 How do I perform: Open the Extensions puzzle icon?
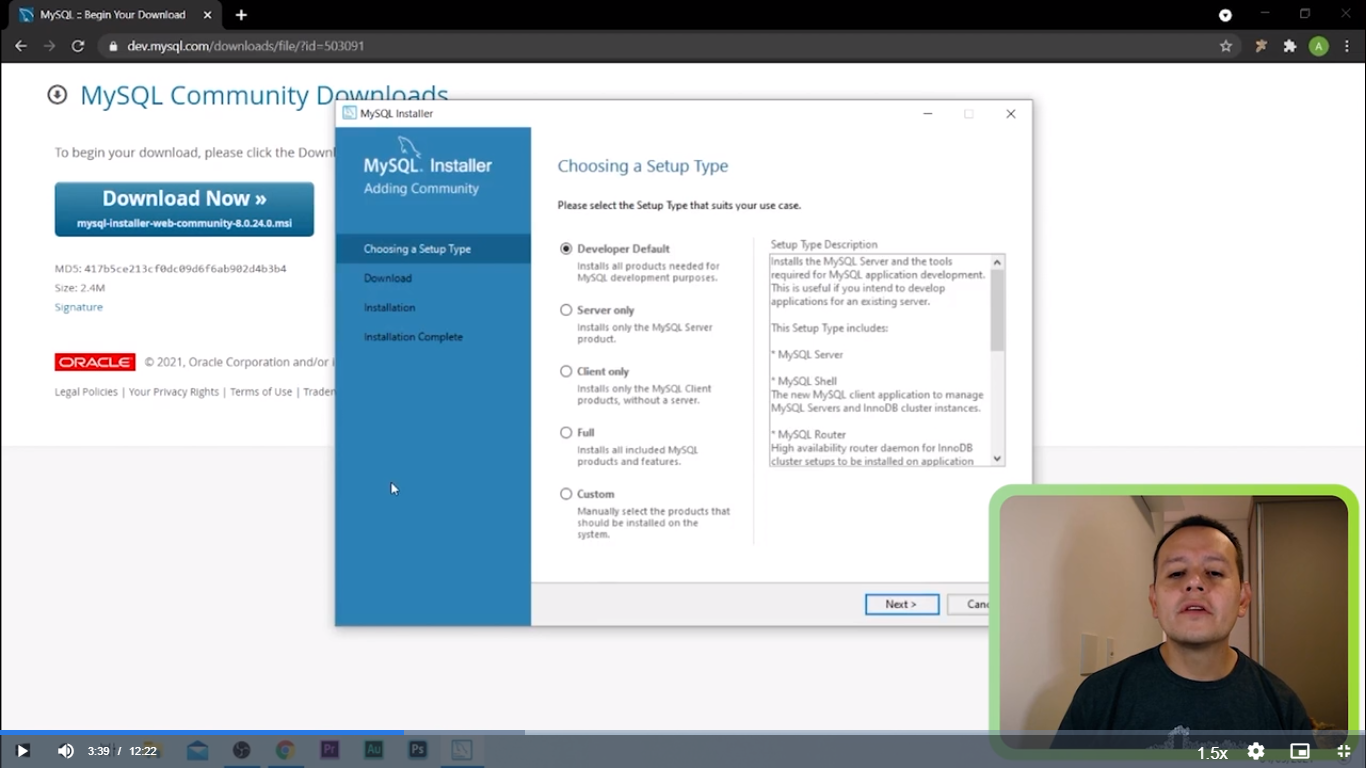coord(1290,46)
